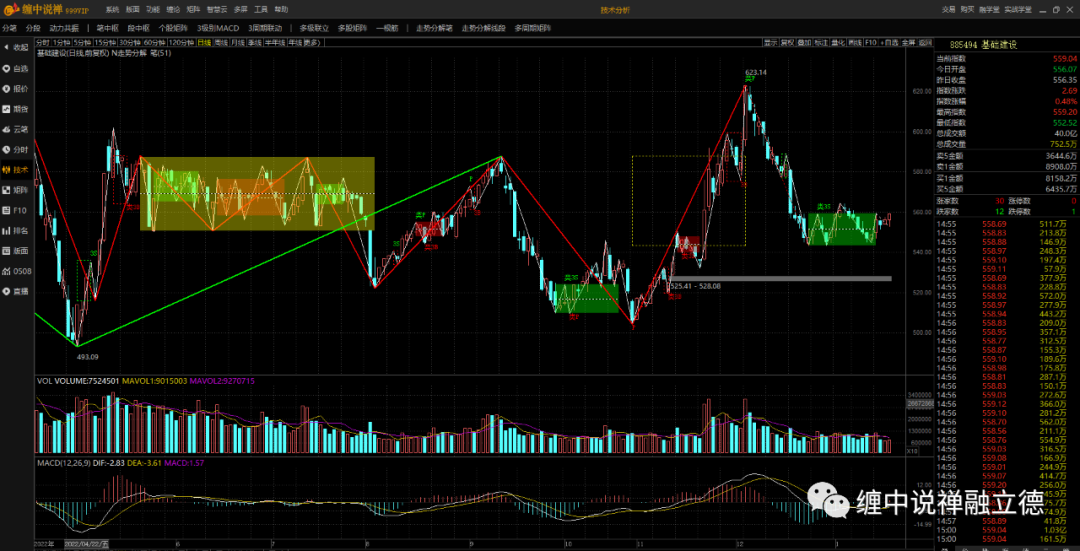Image resolution: width=1080 pixels, height=551 pixels.
Task: Open the 自选 watchlist sidebar icon
Action: click(16, 68)
